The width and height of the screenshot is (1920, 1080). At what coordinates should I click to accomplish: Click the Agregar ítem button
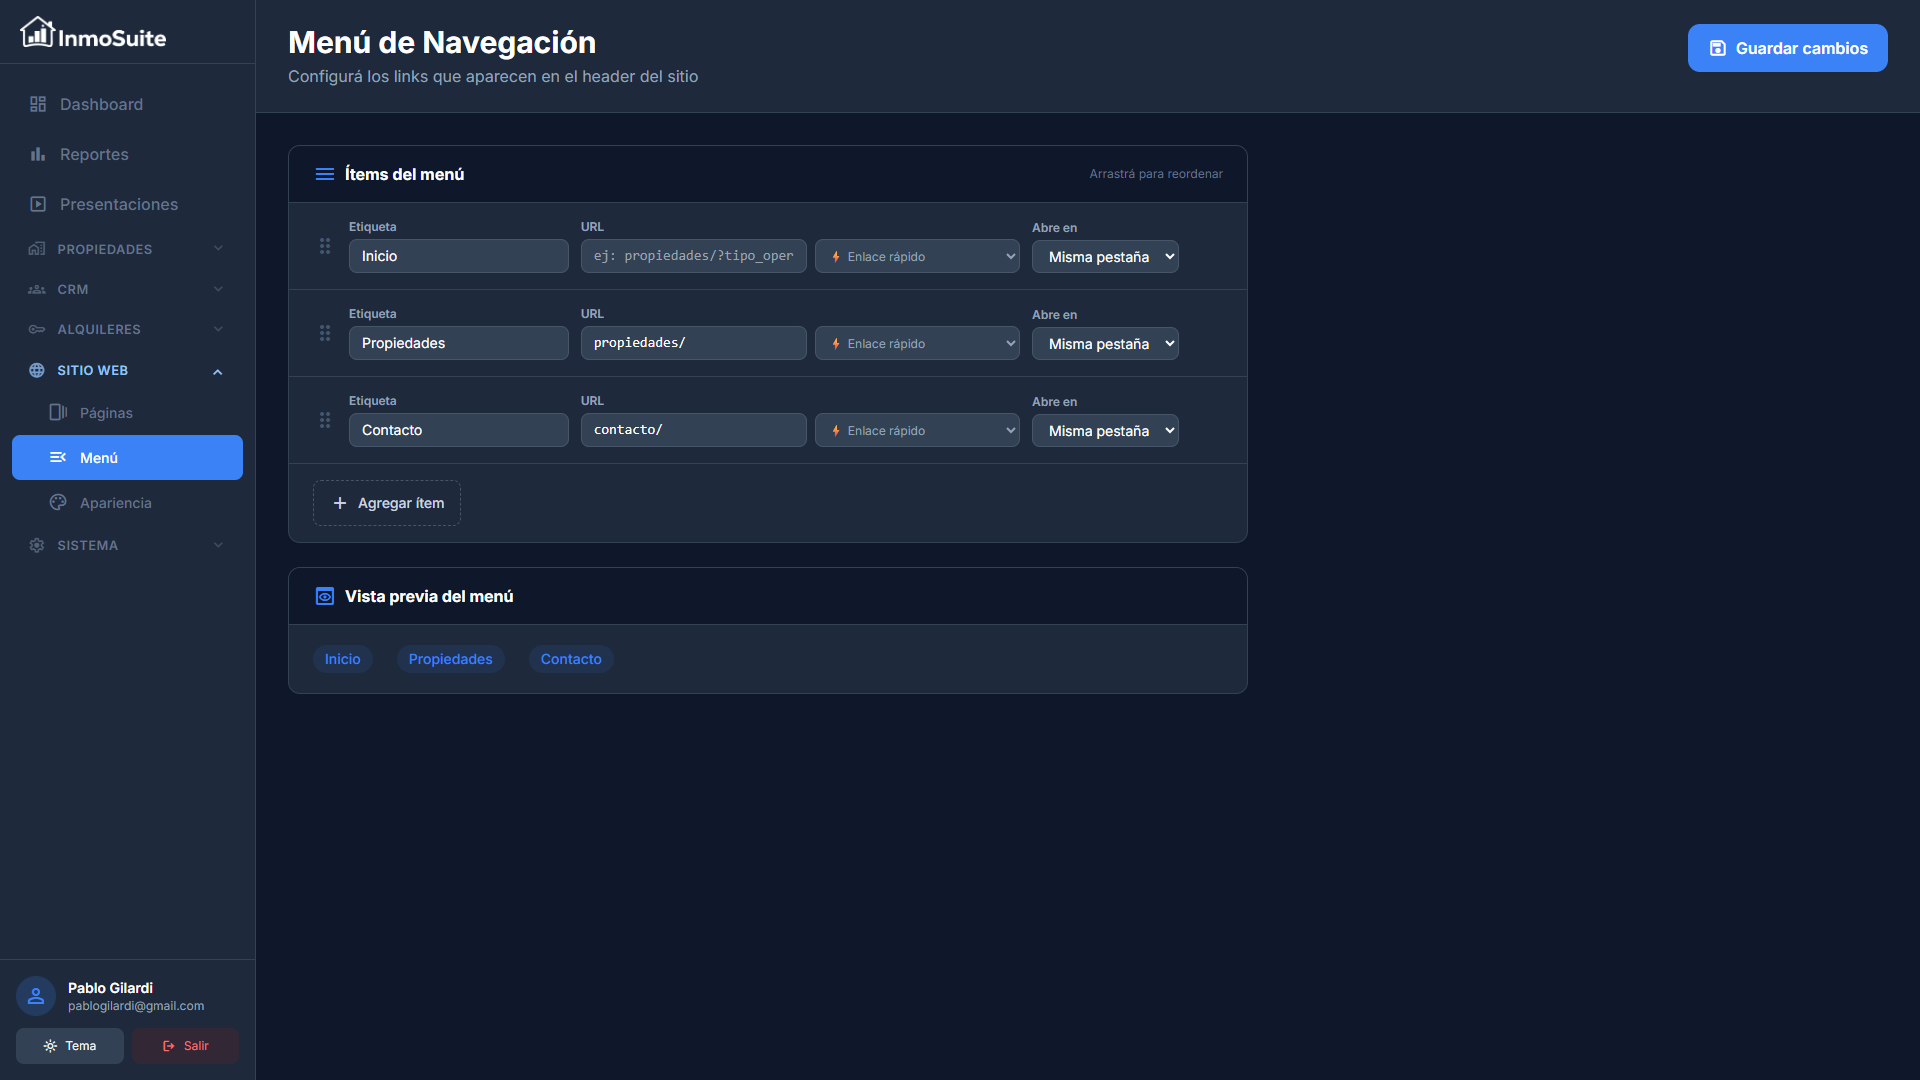pyautogui.click(x=387, y=503)
